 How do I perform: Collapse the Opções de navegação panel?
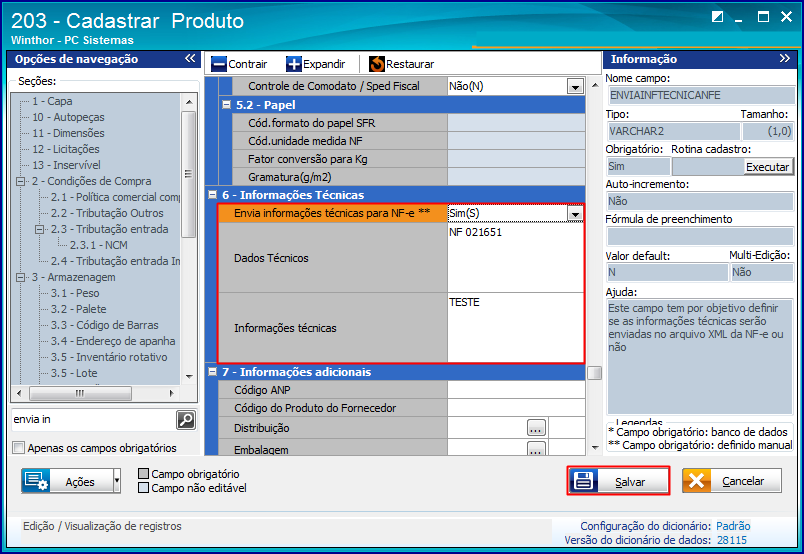click(x=190, y=58)
